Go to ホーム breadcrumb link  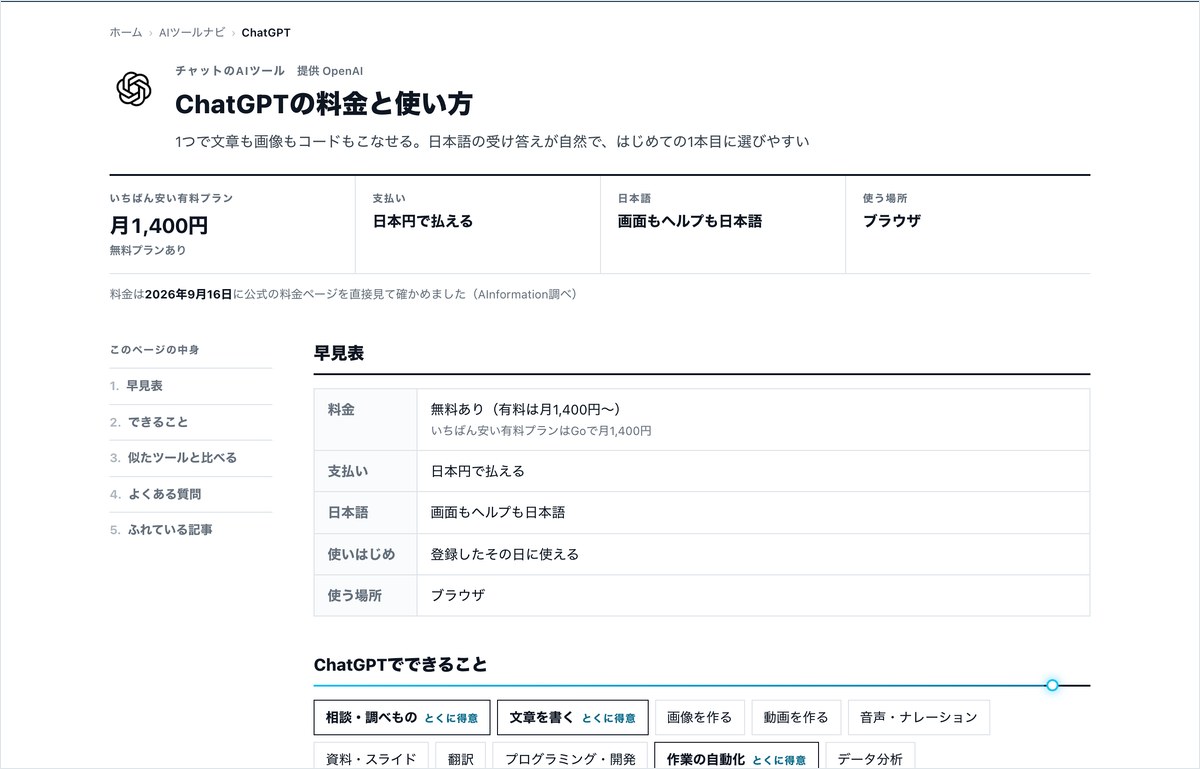click(126, 33)
